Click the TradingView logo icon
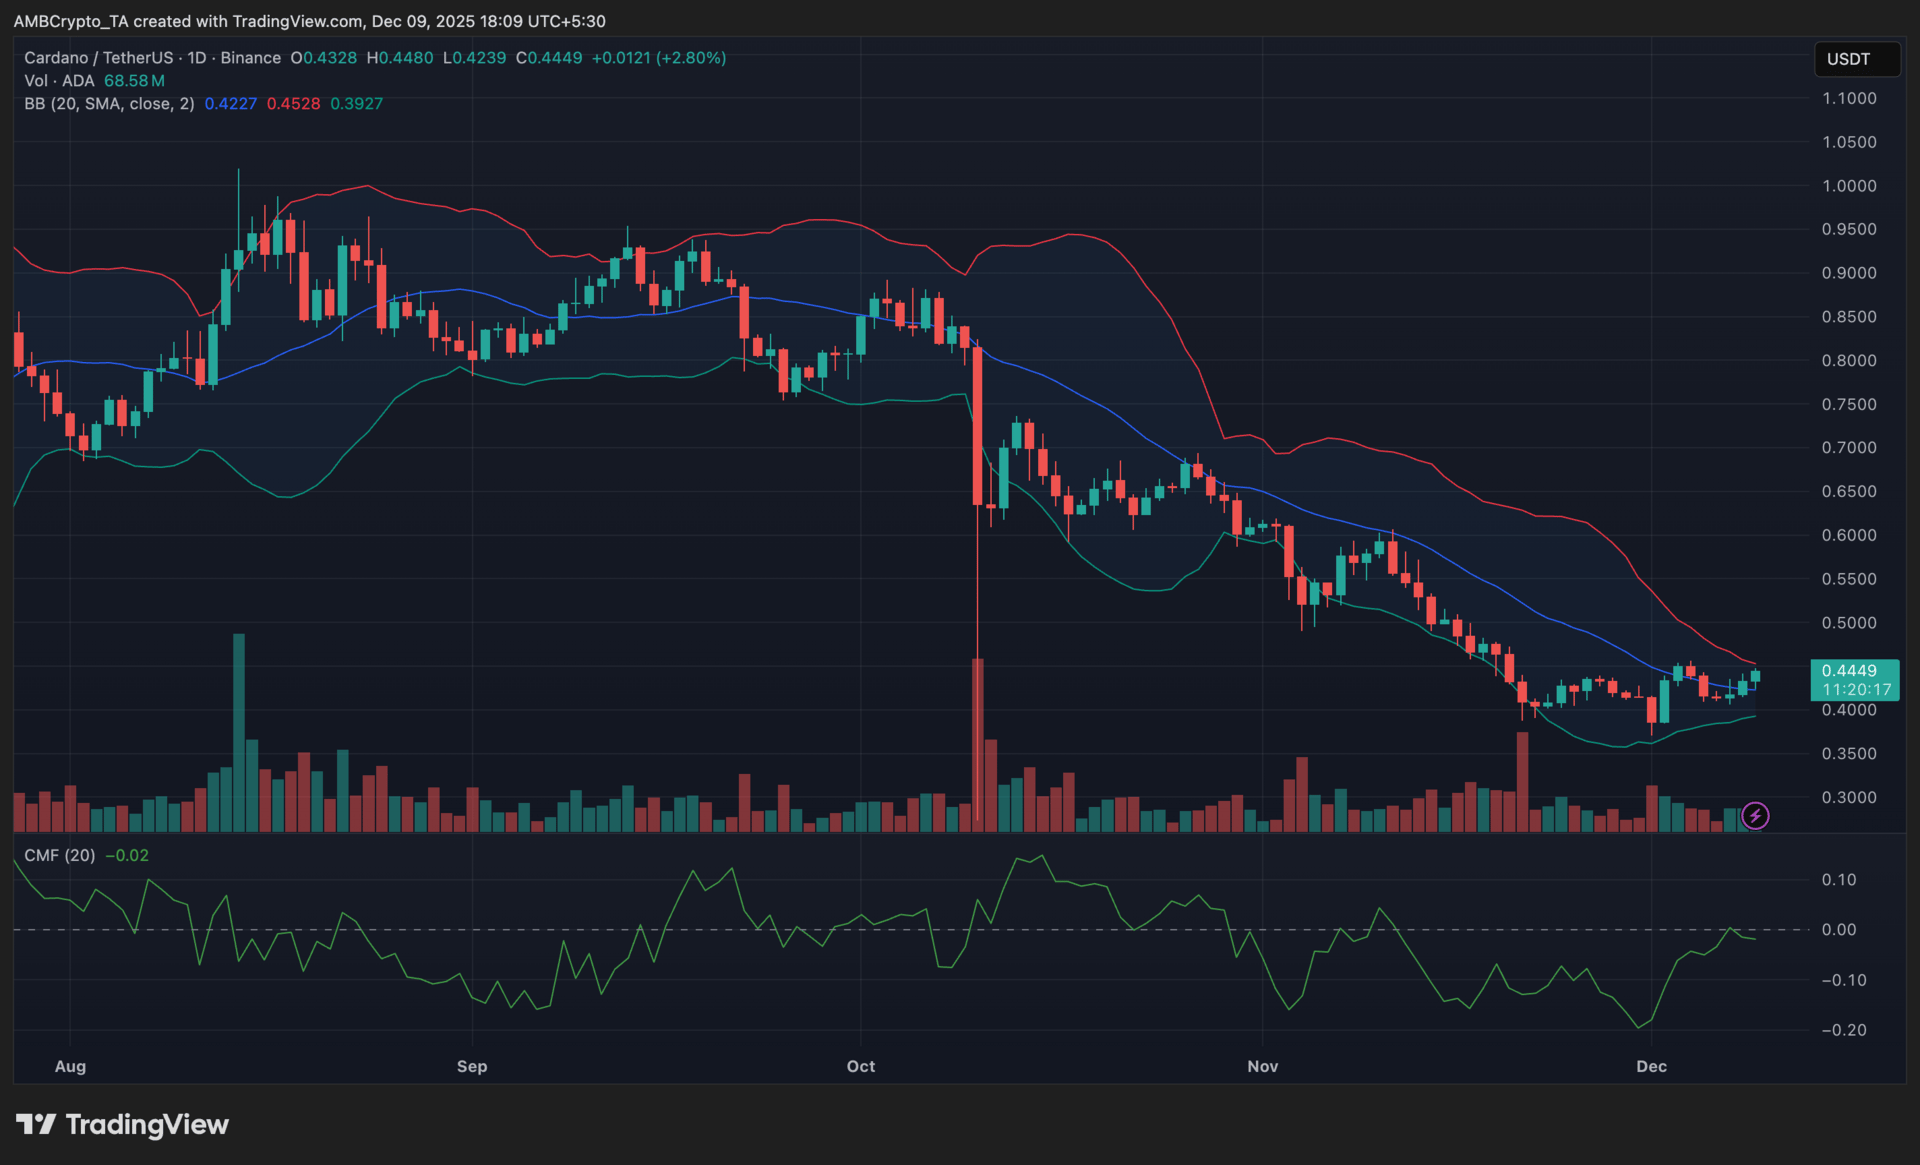The width and height of the screenshot is (1920, 1165). click(36, 1124)
